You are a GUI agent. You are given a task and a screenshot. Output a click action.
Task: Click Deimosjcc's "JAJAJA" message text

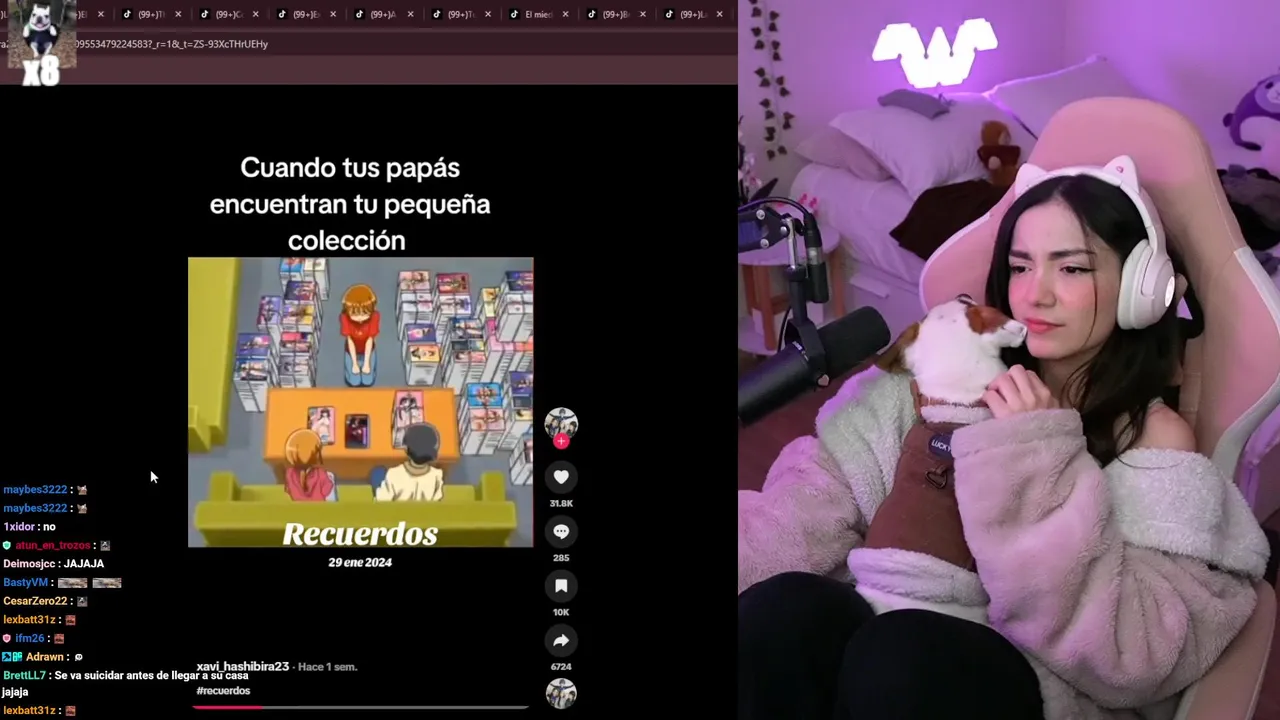coord(84,564)
